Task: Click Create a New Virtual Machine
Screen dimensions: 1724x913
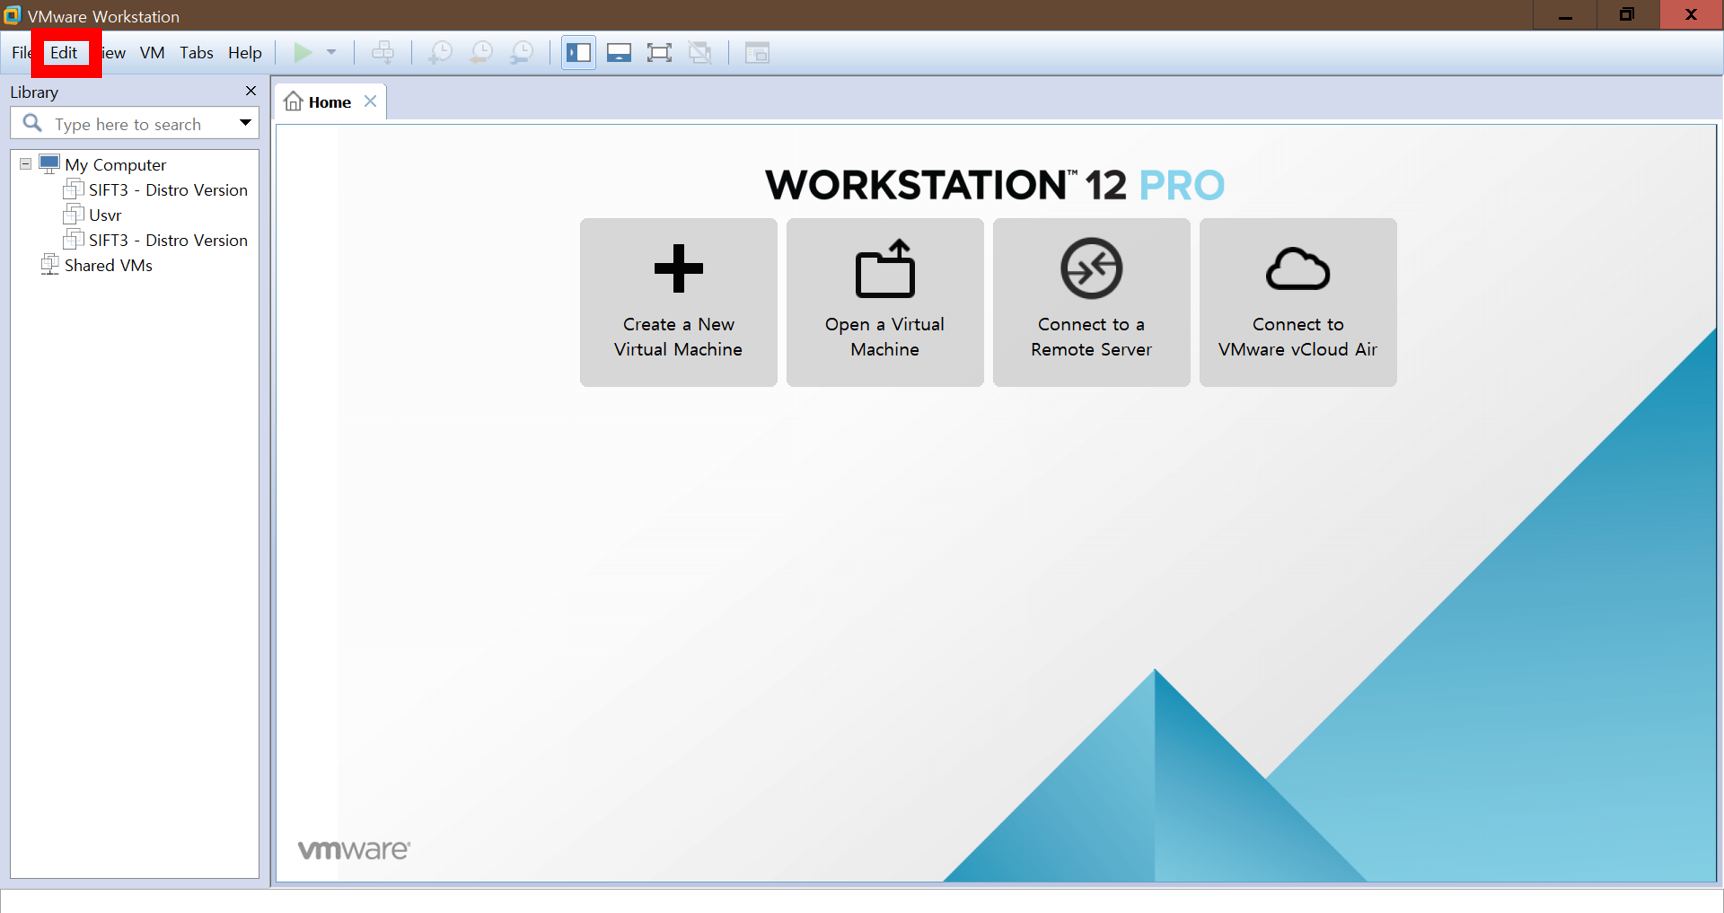Action: click(x=678, y=302)
